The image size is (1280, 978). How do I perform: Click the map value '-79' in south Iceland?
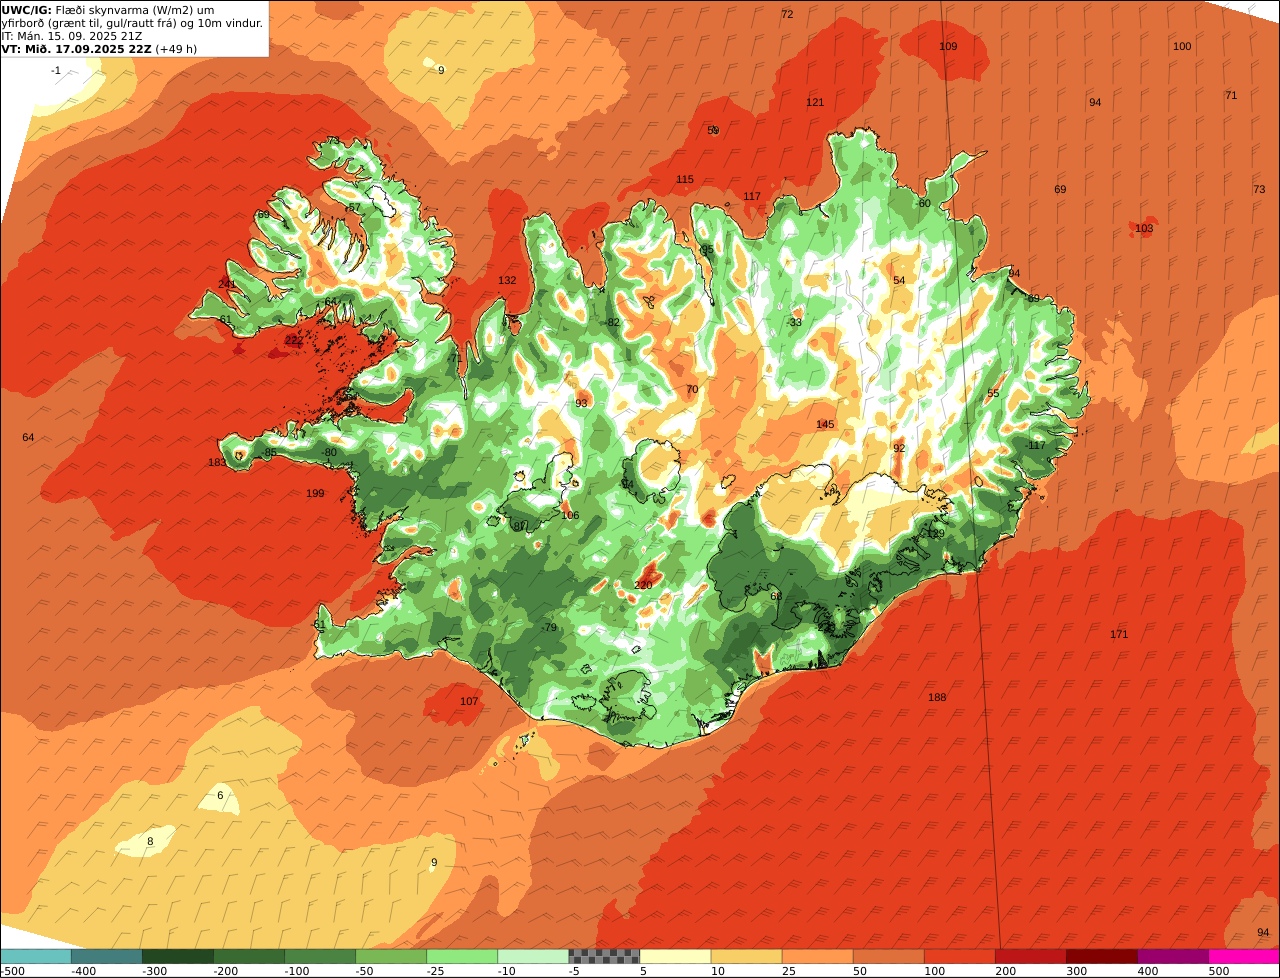click(549, 628)
